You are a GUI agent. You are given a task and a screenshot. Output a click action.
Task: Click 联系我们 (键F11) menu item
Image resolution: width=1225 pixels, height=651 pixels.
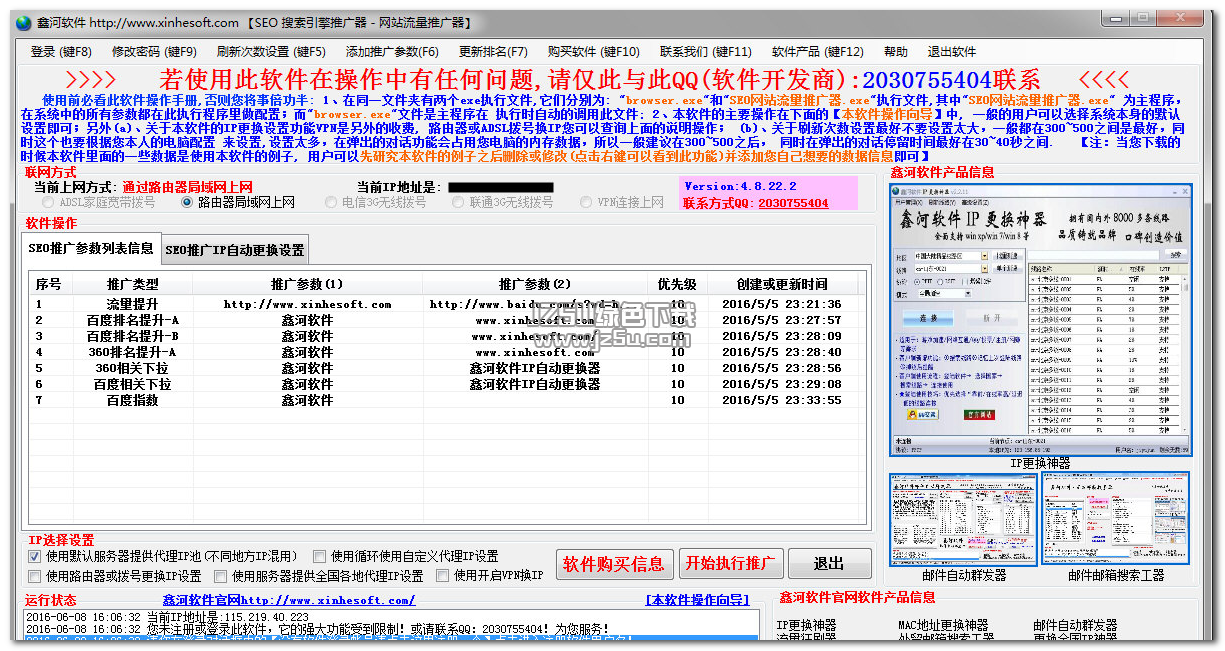tap(705, 52)
